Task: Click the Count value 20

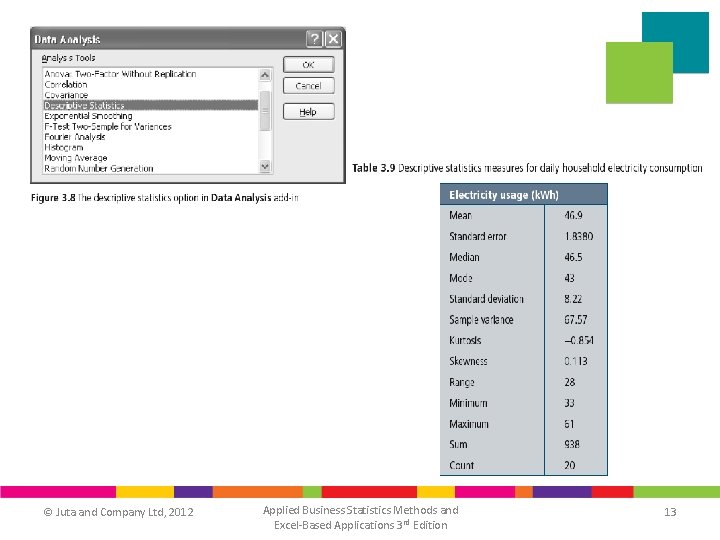Action: click(569, 465)
